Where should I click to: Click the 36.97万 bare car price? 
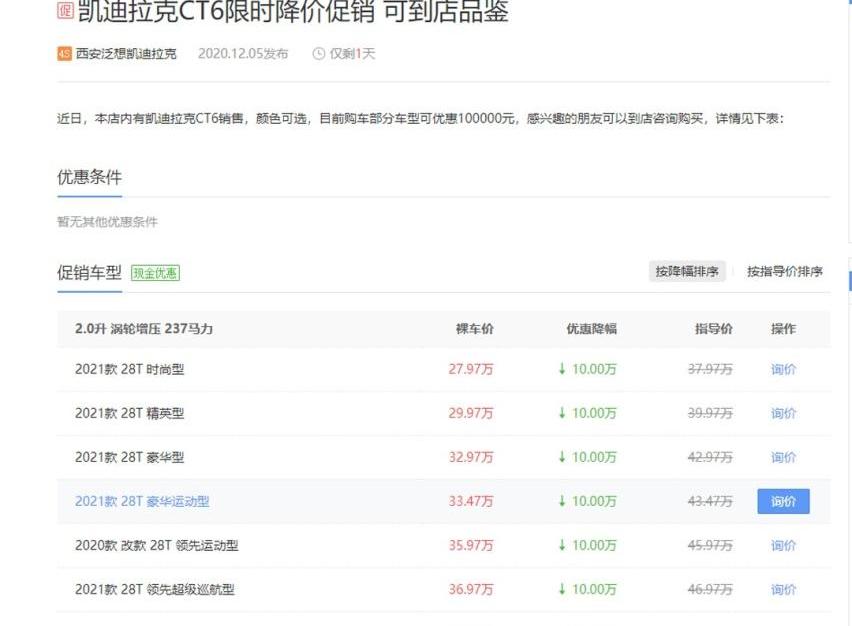[x=471, y=590]
